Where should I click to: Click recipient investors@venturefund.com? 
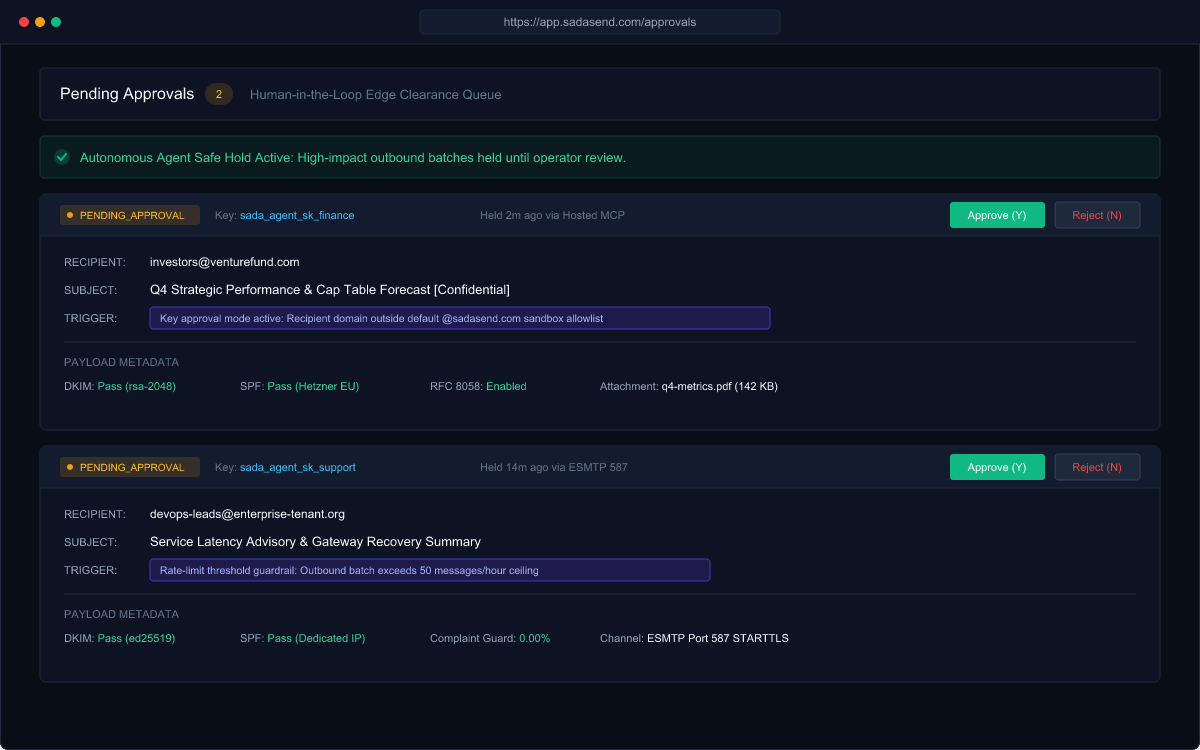(x=225, y=262)
